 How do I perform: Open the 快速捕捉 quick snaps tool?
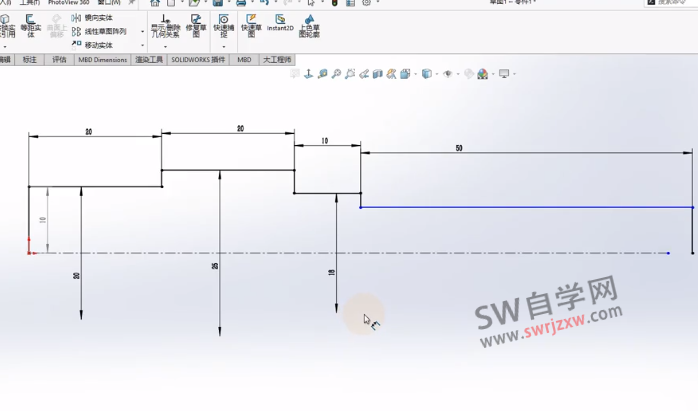[223, 25]
